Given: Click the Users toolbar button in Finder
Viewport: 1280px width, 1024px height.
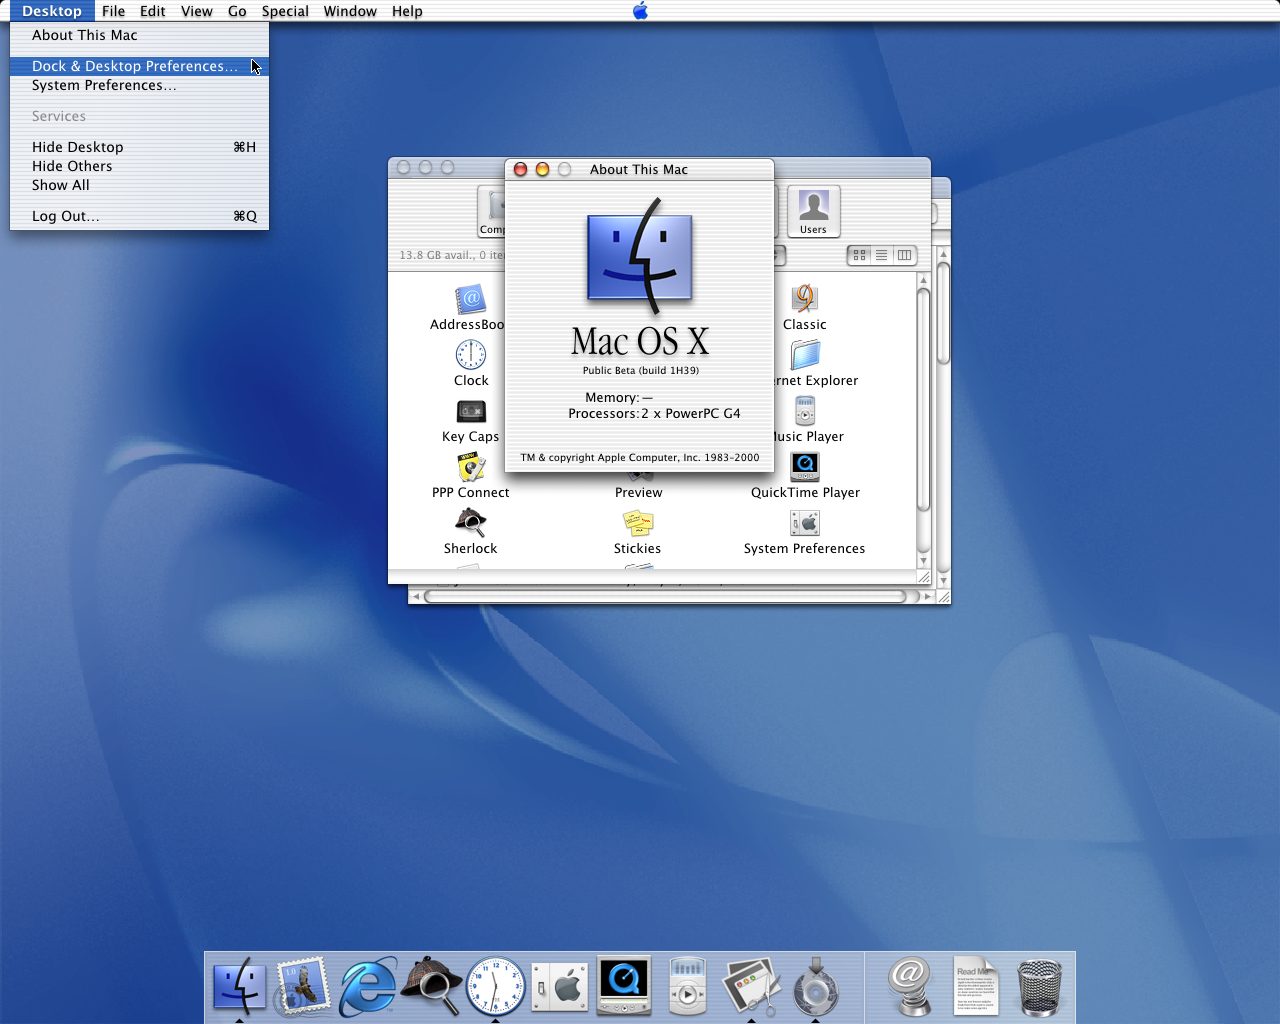Looking at the screenshot, I should tap(814, 211).
